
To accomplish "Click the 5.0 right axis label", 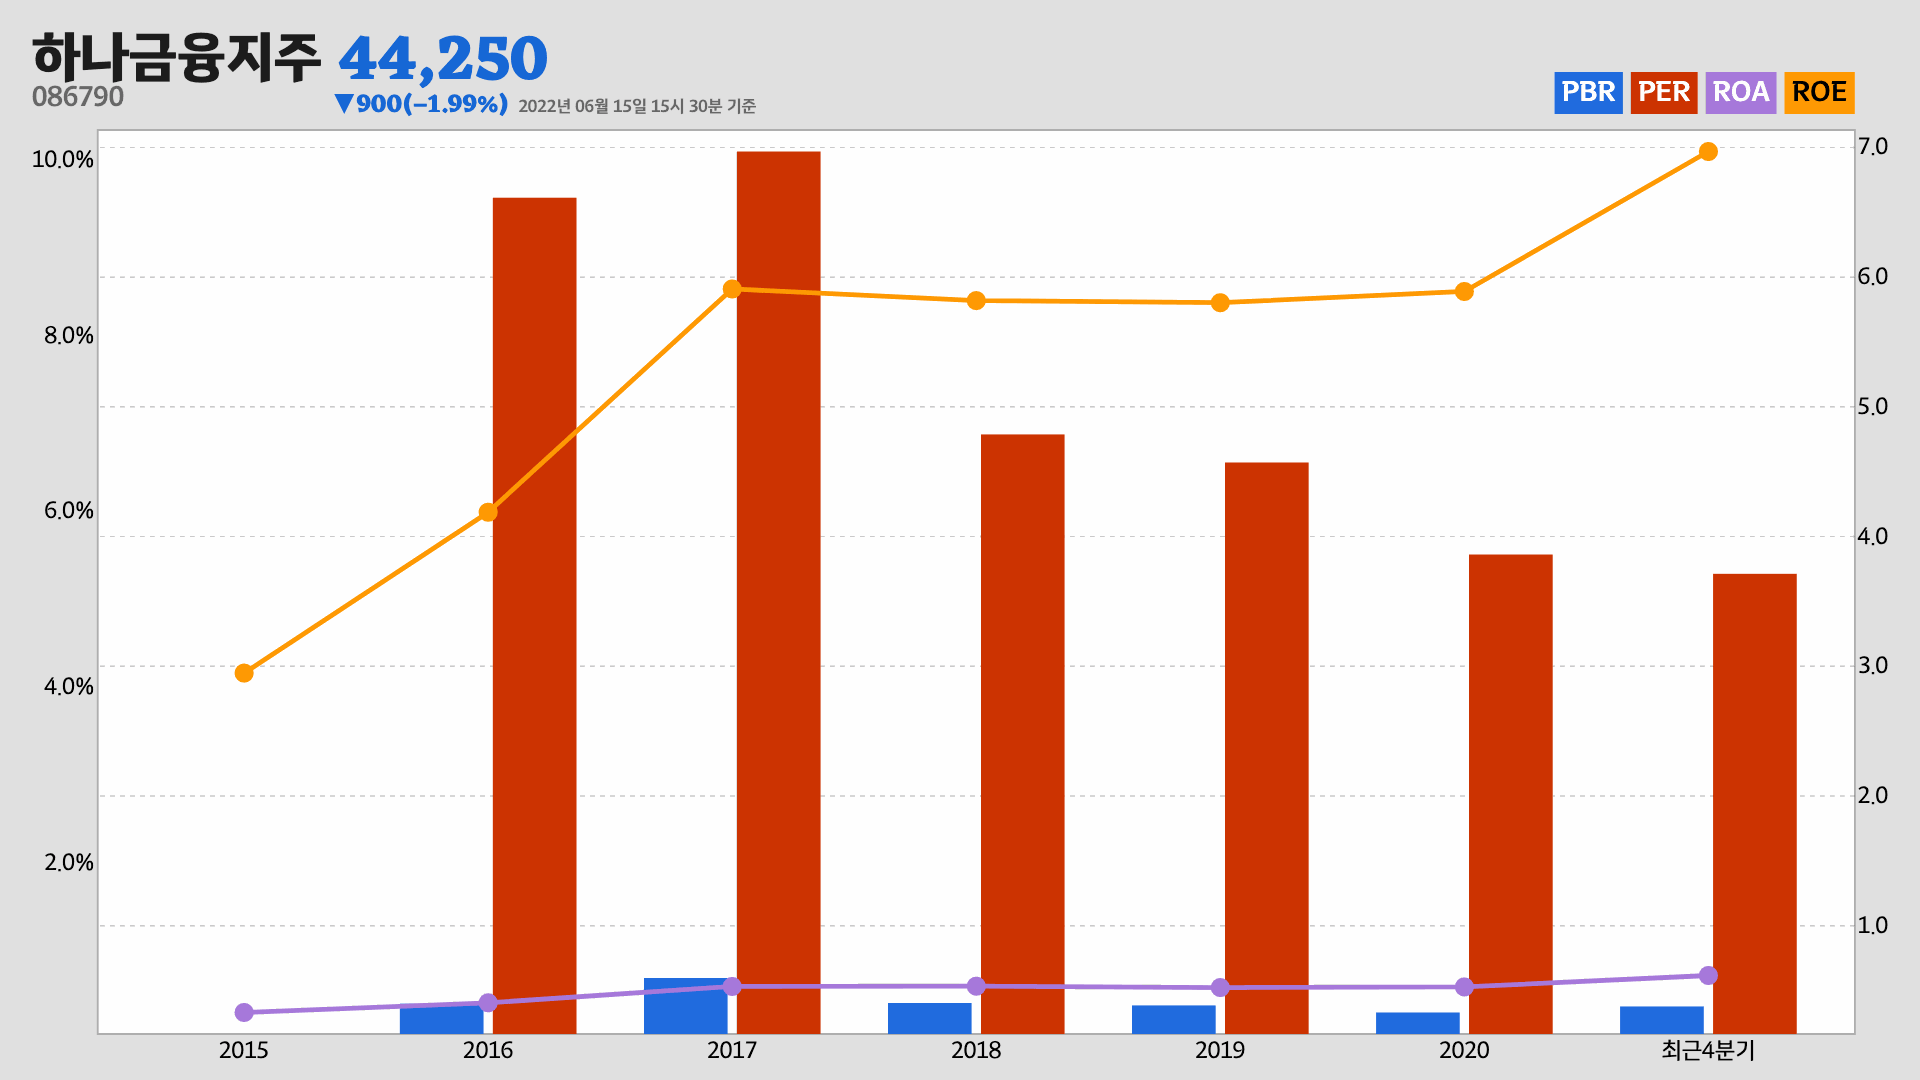I will point(1873,407).
